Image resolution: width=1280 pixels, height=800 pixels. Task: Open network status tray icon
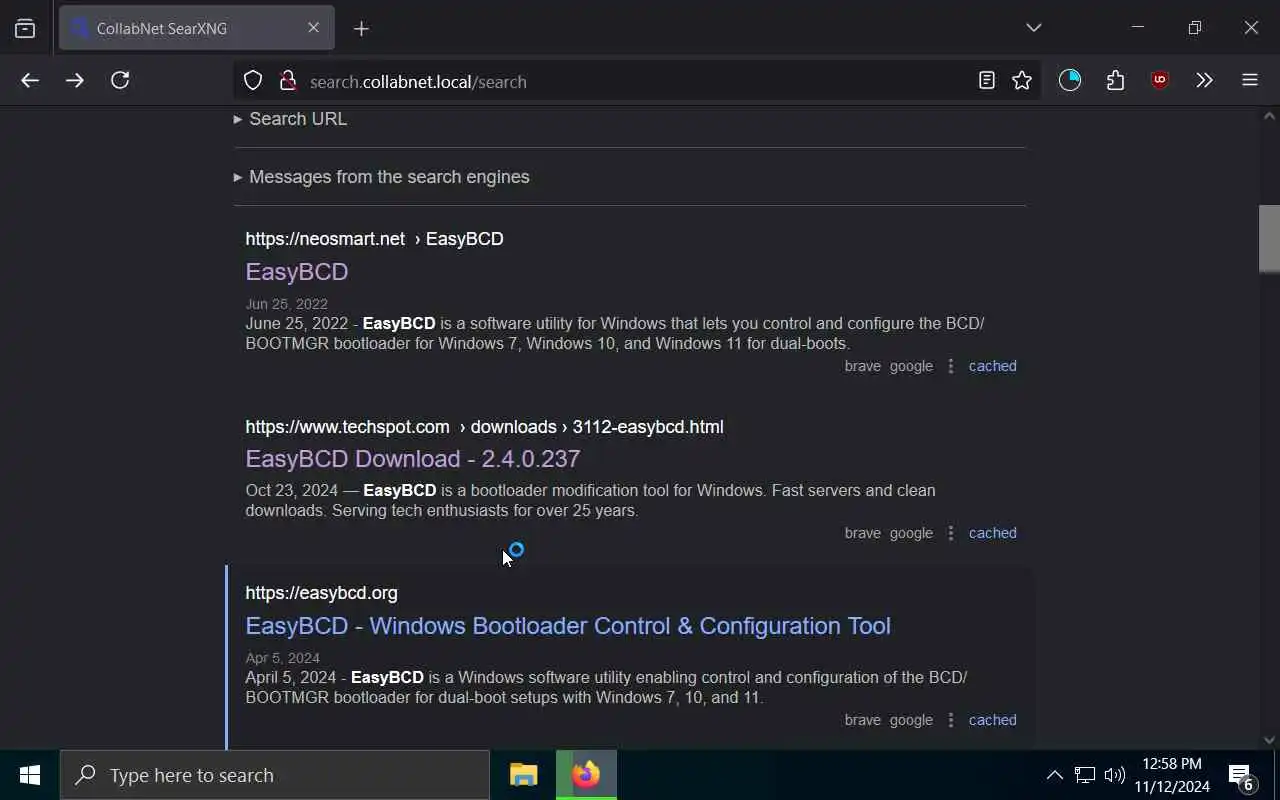point(1085,775)
